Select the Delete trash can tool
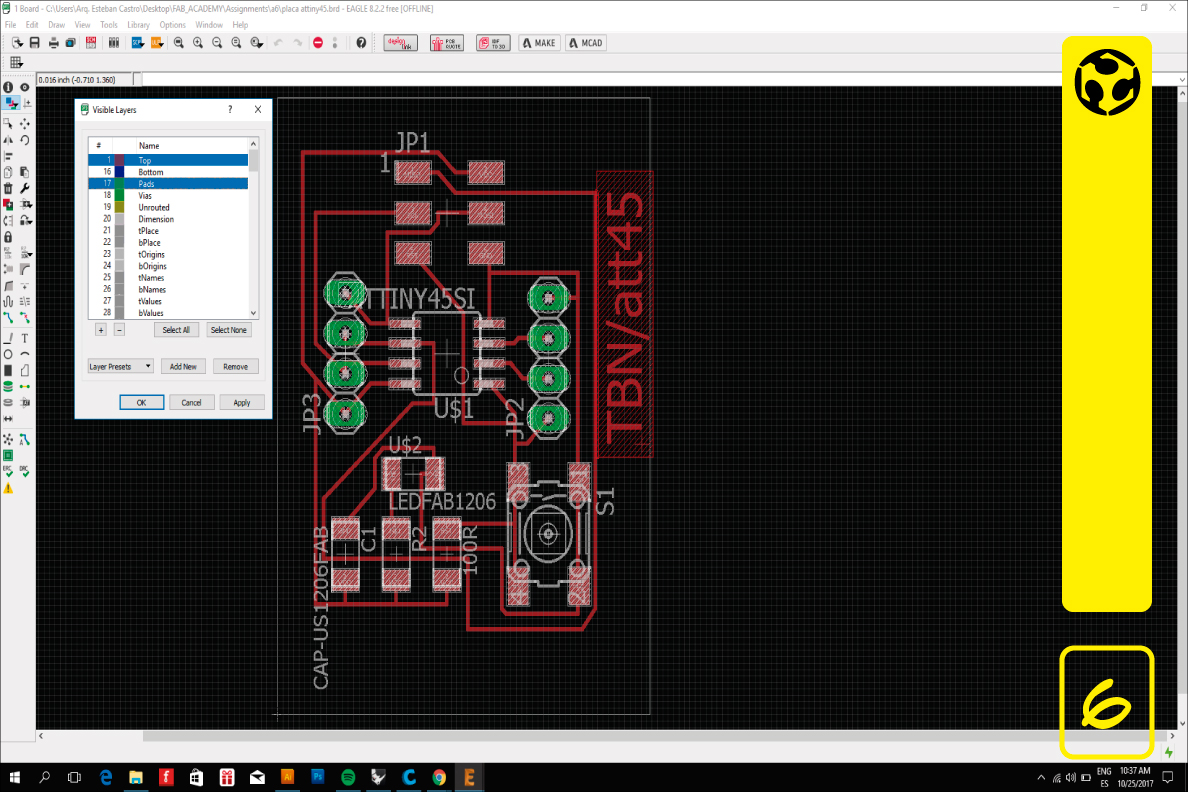1188x792 pixels. [x=8, y=188]
